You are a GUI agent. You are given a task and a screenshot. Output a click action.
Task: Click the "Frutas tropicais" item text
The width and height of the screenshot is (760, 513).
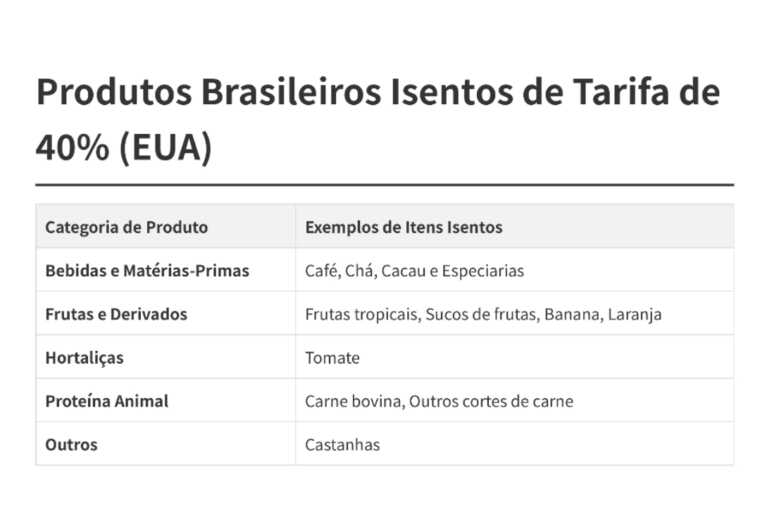[x=360, y=314]
